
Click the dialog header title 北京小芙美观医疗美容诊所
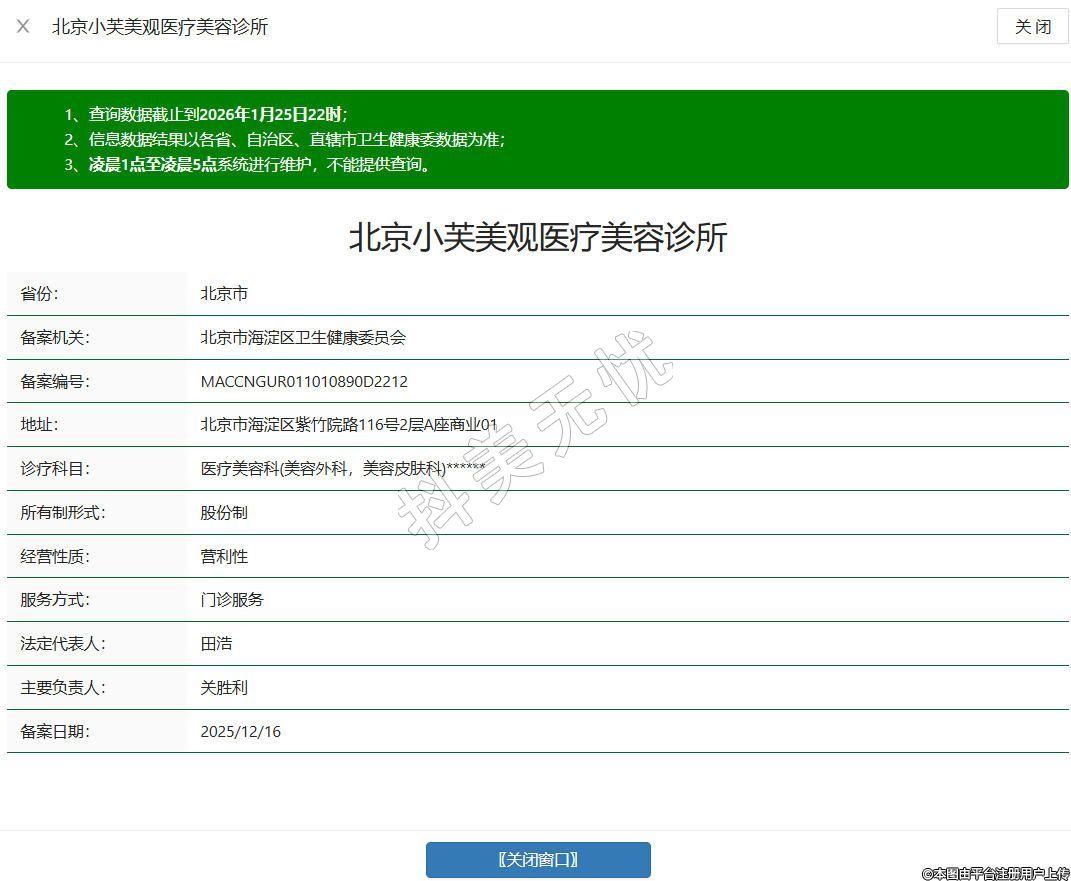pos(160,27)
